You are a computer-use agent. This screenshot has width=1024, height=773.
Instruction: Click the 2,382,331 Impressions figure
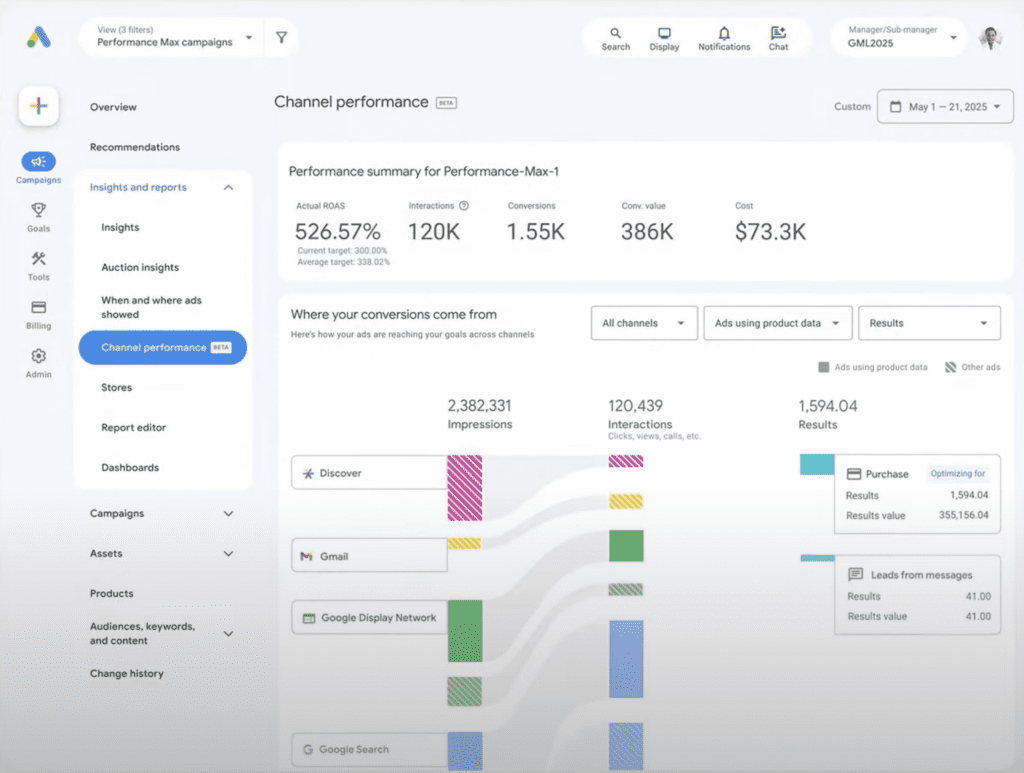(x=479, y=405)
